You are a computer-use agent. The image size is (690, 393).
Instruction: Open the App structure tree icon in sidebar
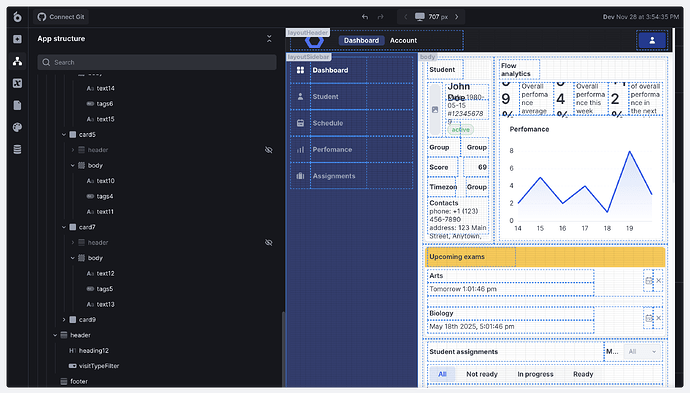[x=17, y=61]
